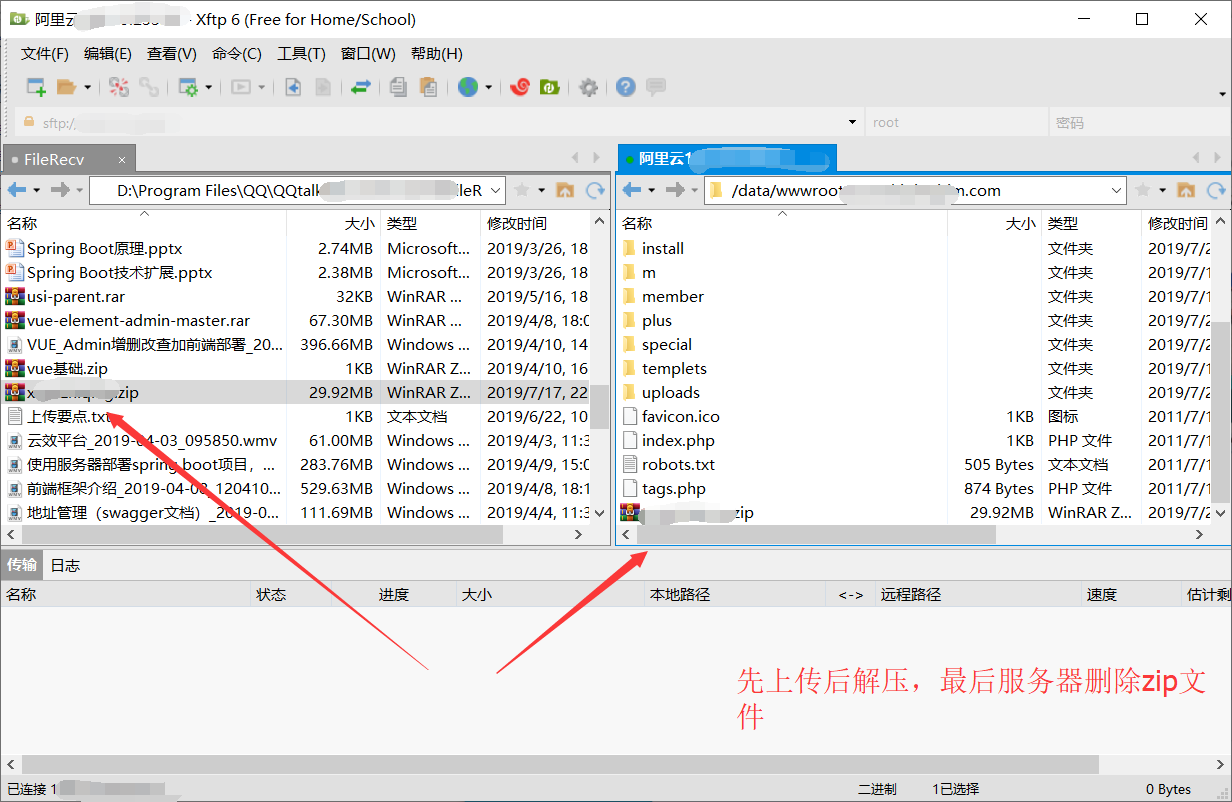Sort the remote files by the 修改时间 header
Image resolution: width=1232 pixels, height=802 pixels.
coord(1177,223)
